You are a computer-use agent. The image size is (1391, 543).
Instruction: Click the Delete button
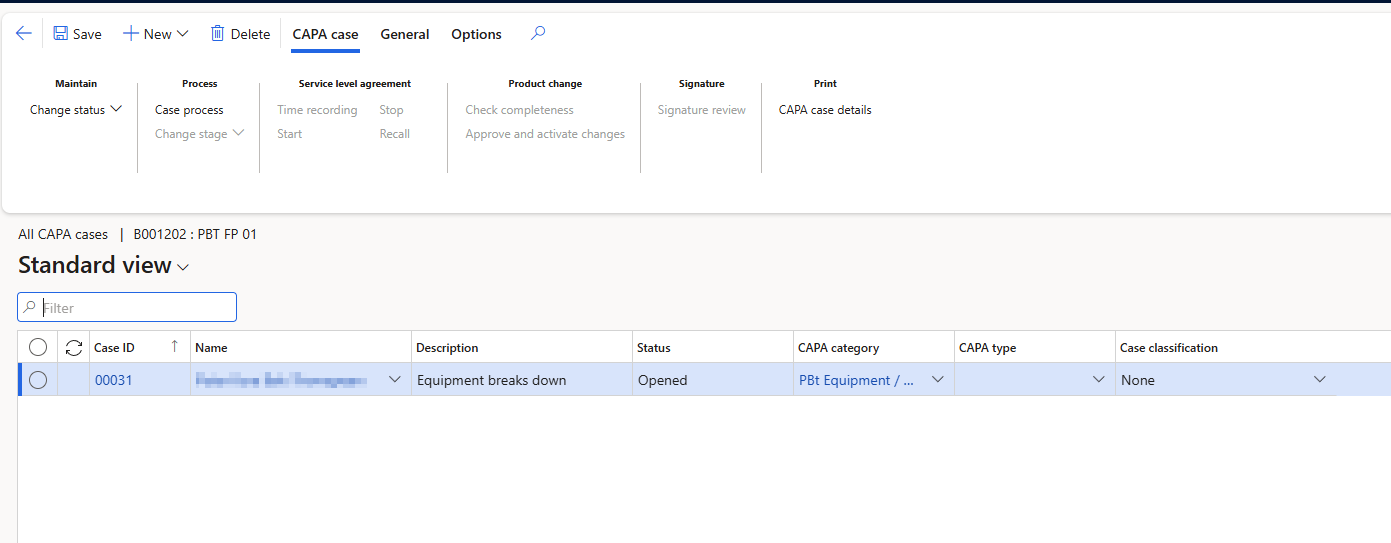click(240, 34)
